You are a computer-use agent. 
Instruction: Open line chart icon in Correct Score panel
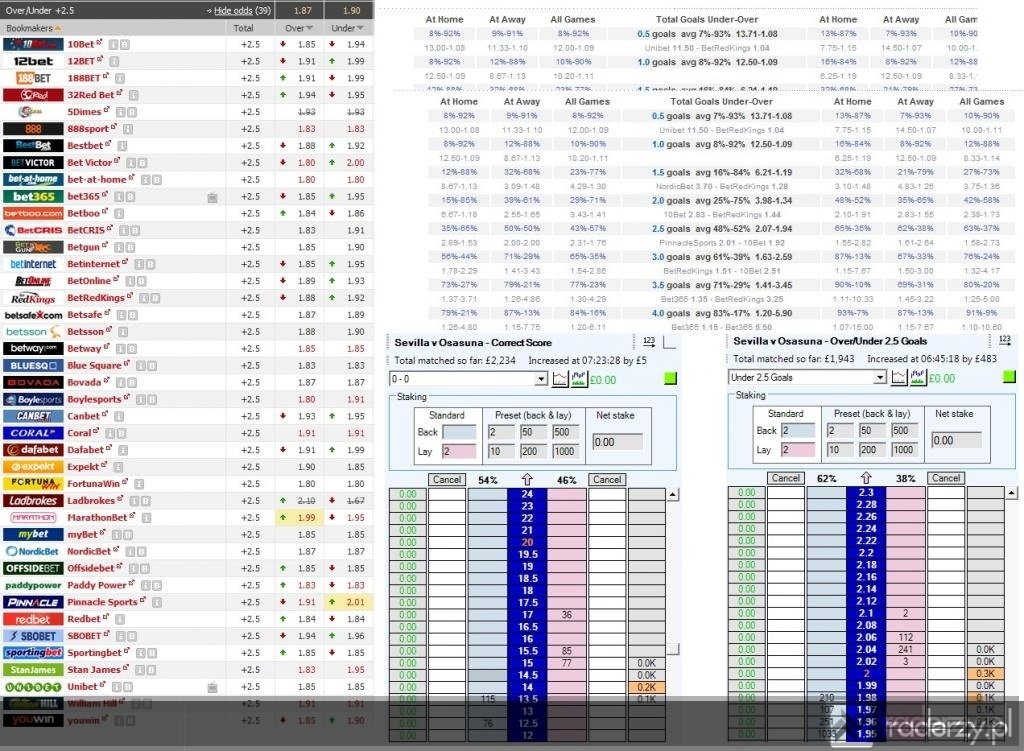coord(560,379)
